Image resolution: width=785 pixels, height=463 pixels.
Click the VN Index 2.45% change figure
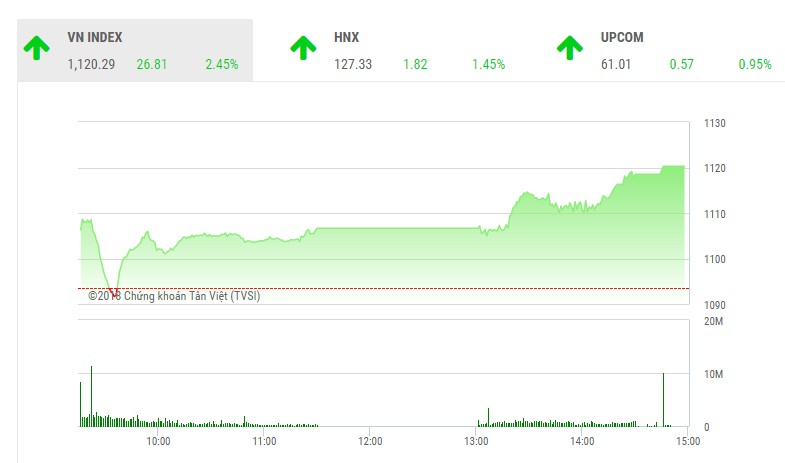[221, 64]
